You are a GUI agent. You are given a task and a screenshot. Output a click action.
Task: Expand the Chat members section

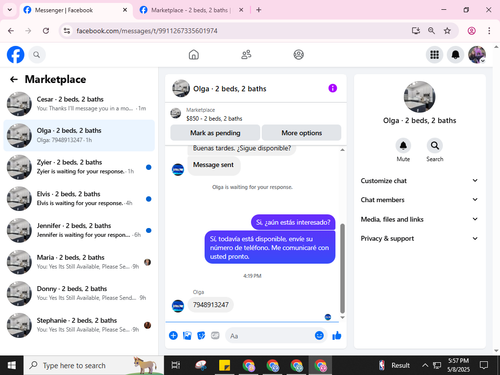tap(419, 200)
